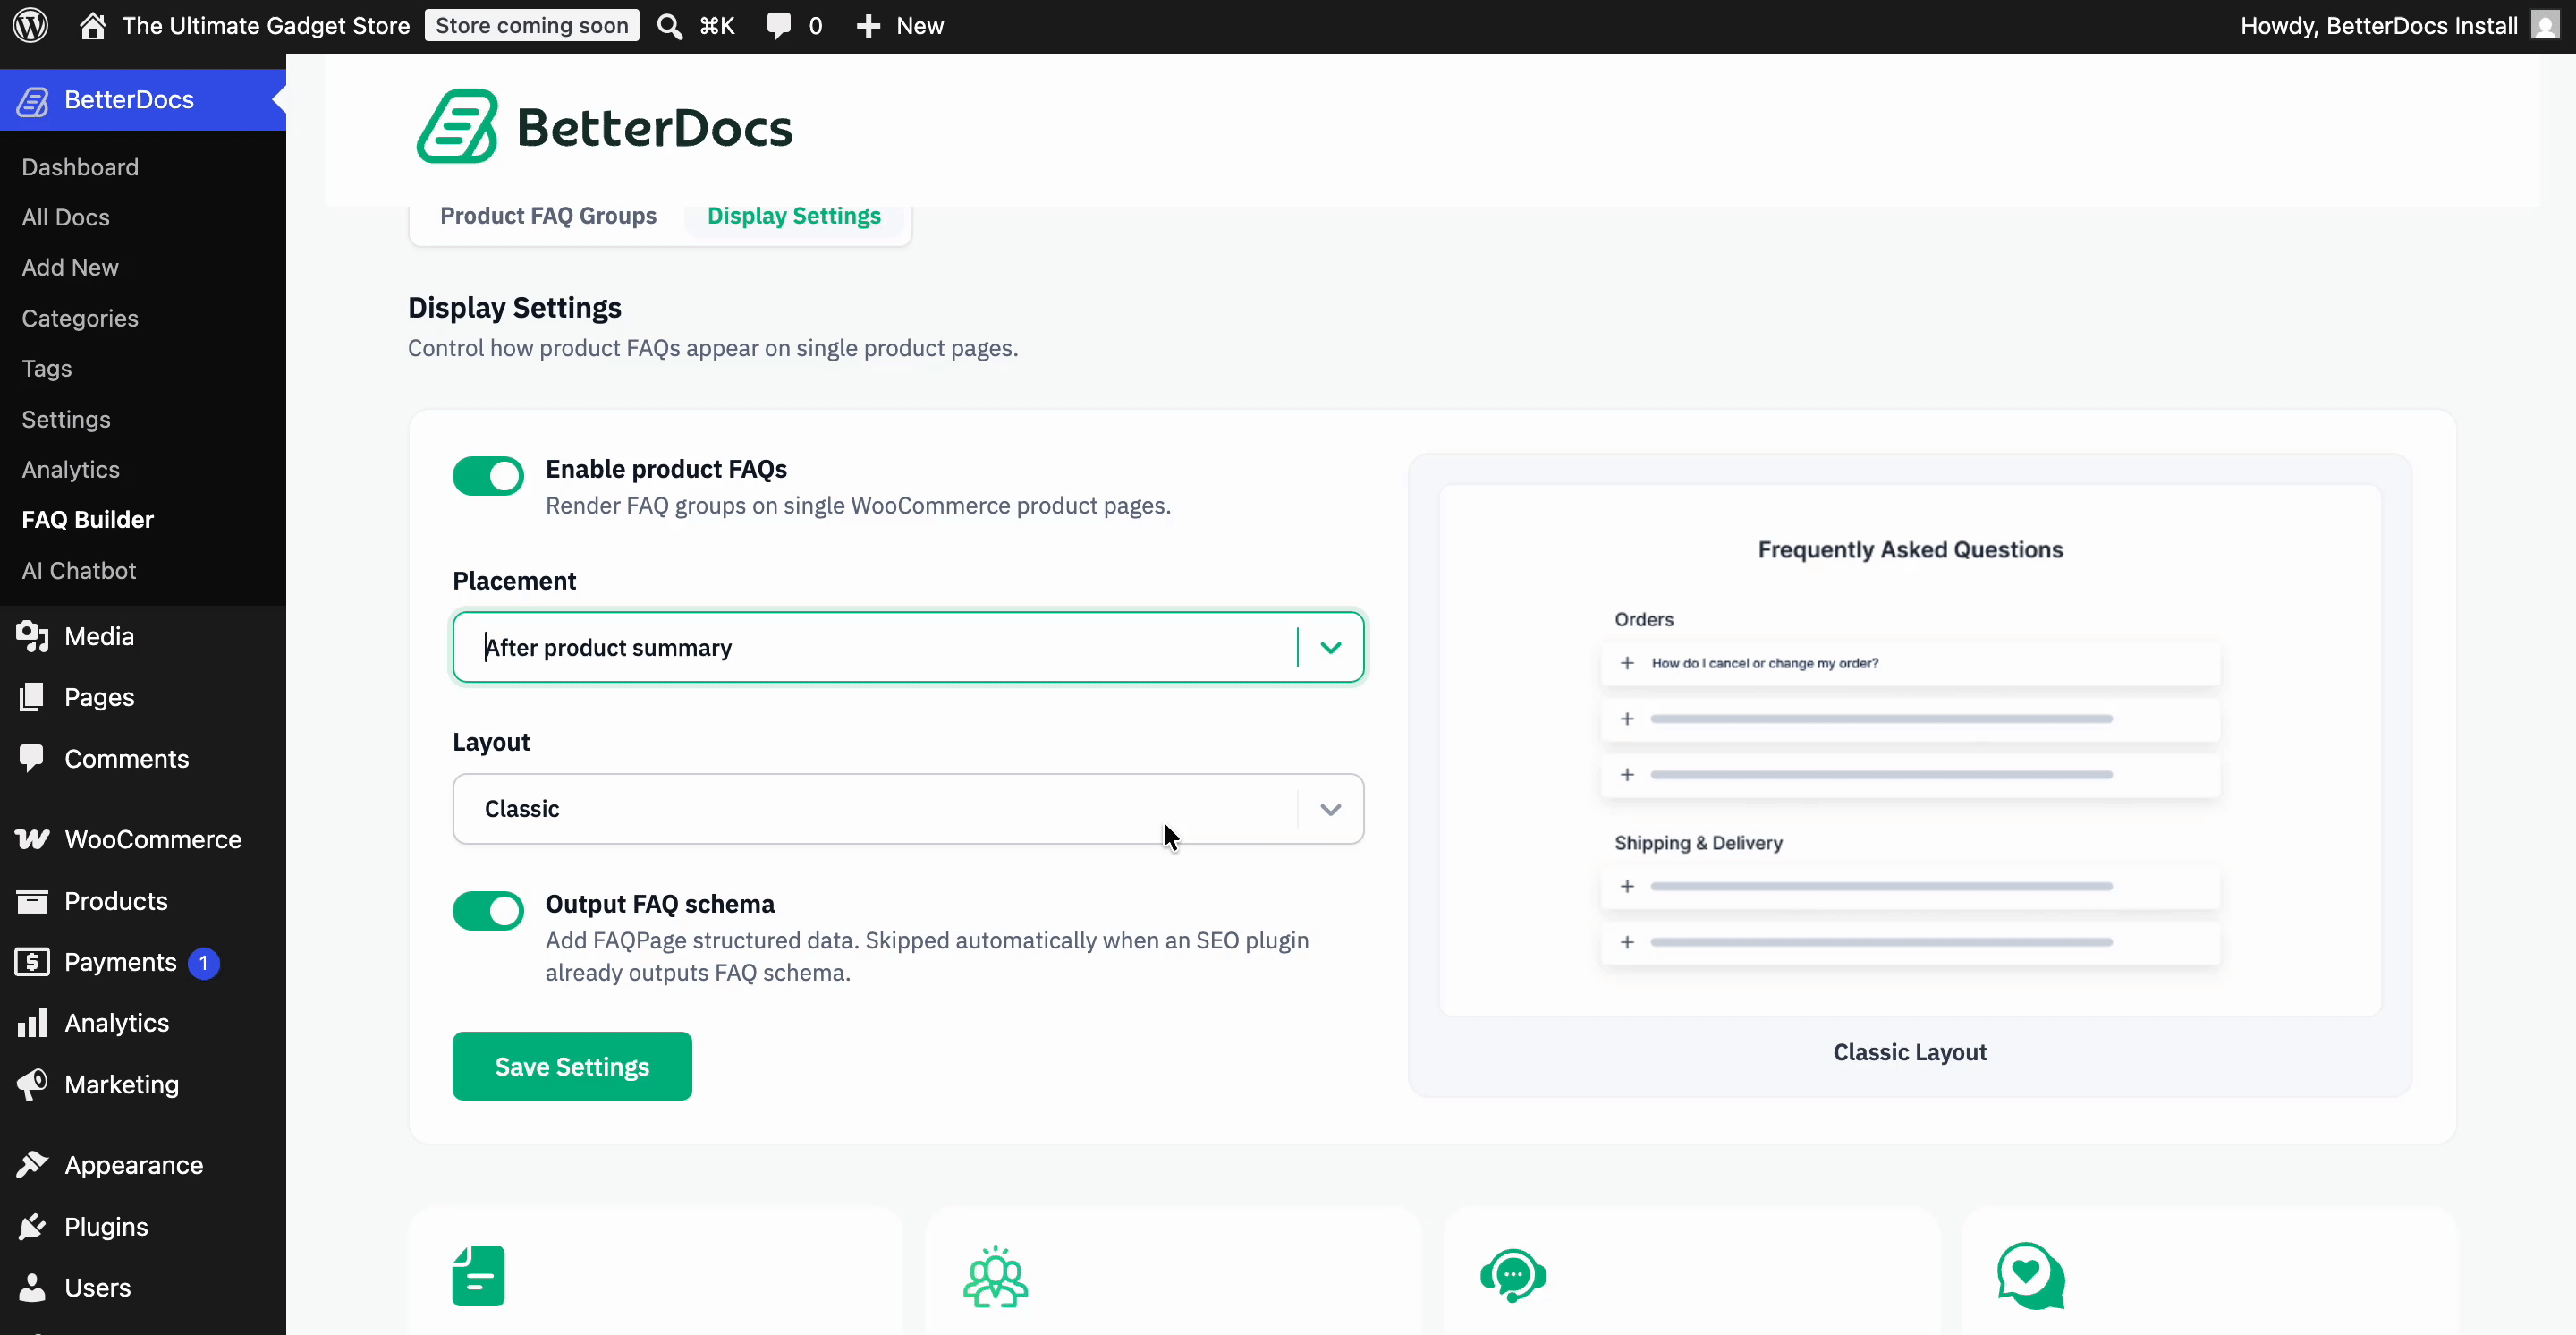Click the Store coming soon badge
The image size is (2576, 1335).
(x=532, y=26)
